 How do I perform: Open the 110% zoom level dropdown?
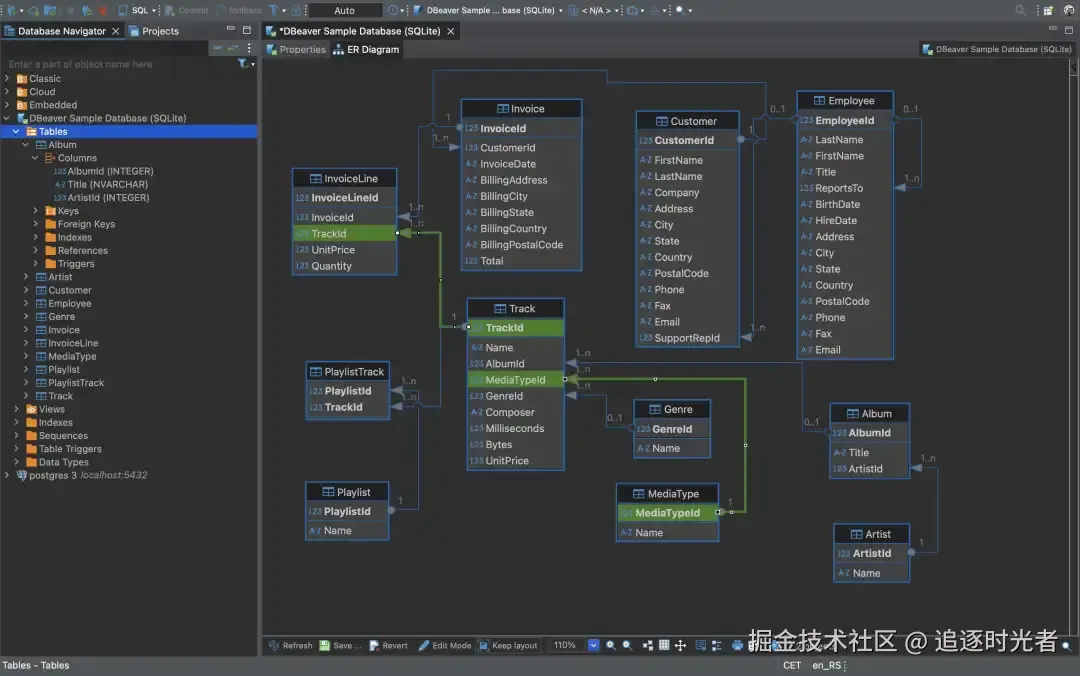593,646
